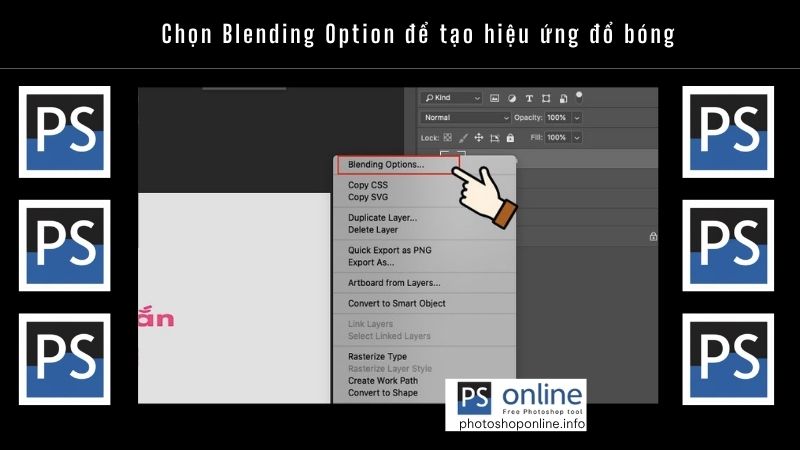
Task: Toggle the lock all padlock icon
Action: coord(510,137)
